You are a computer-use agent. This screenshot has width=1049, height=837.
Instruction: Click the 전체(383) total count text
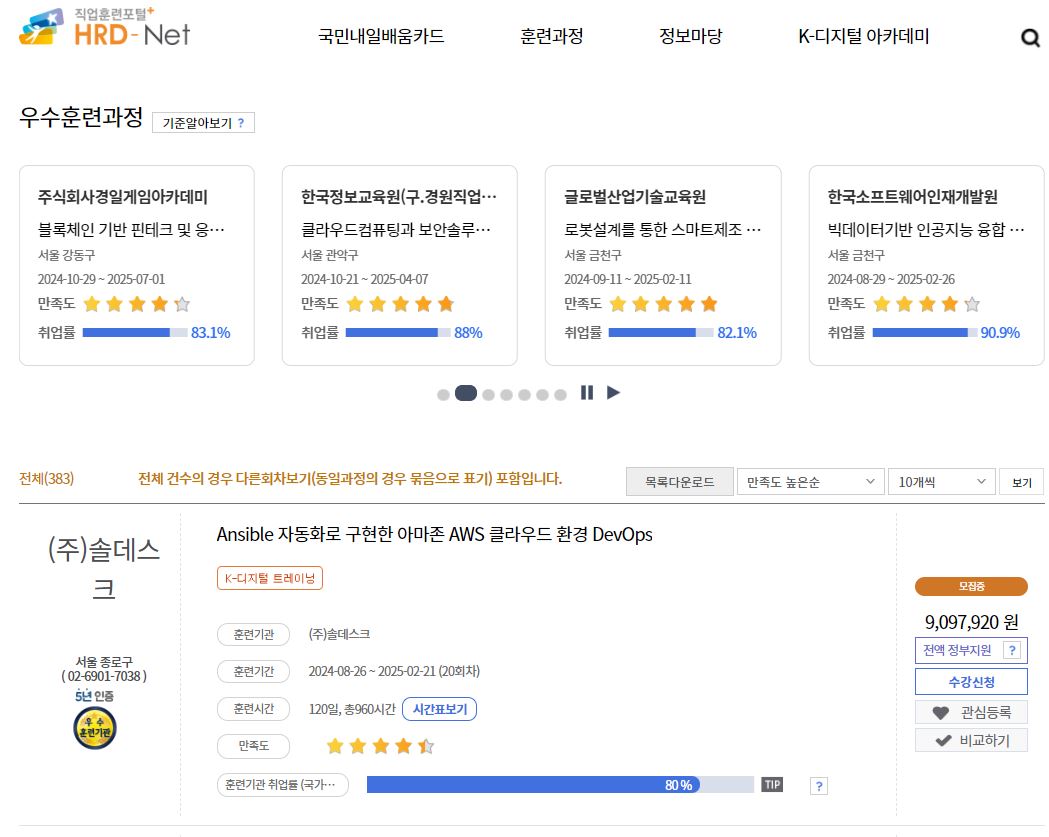click(x=46, y=479)
